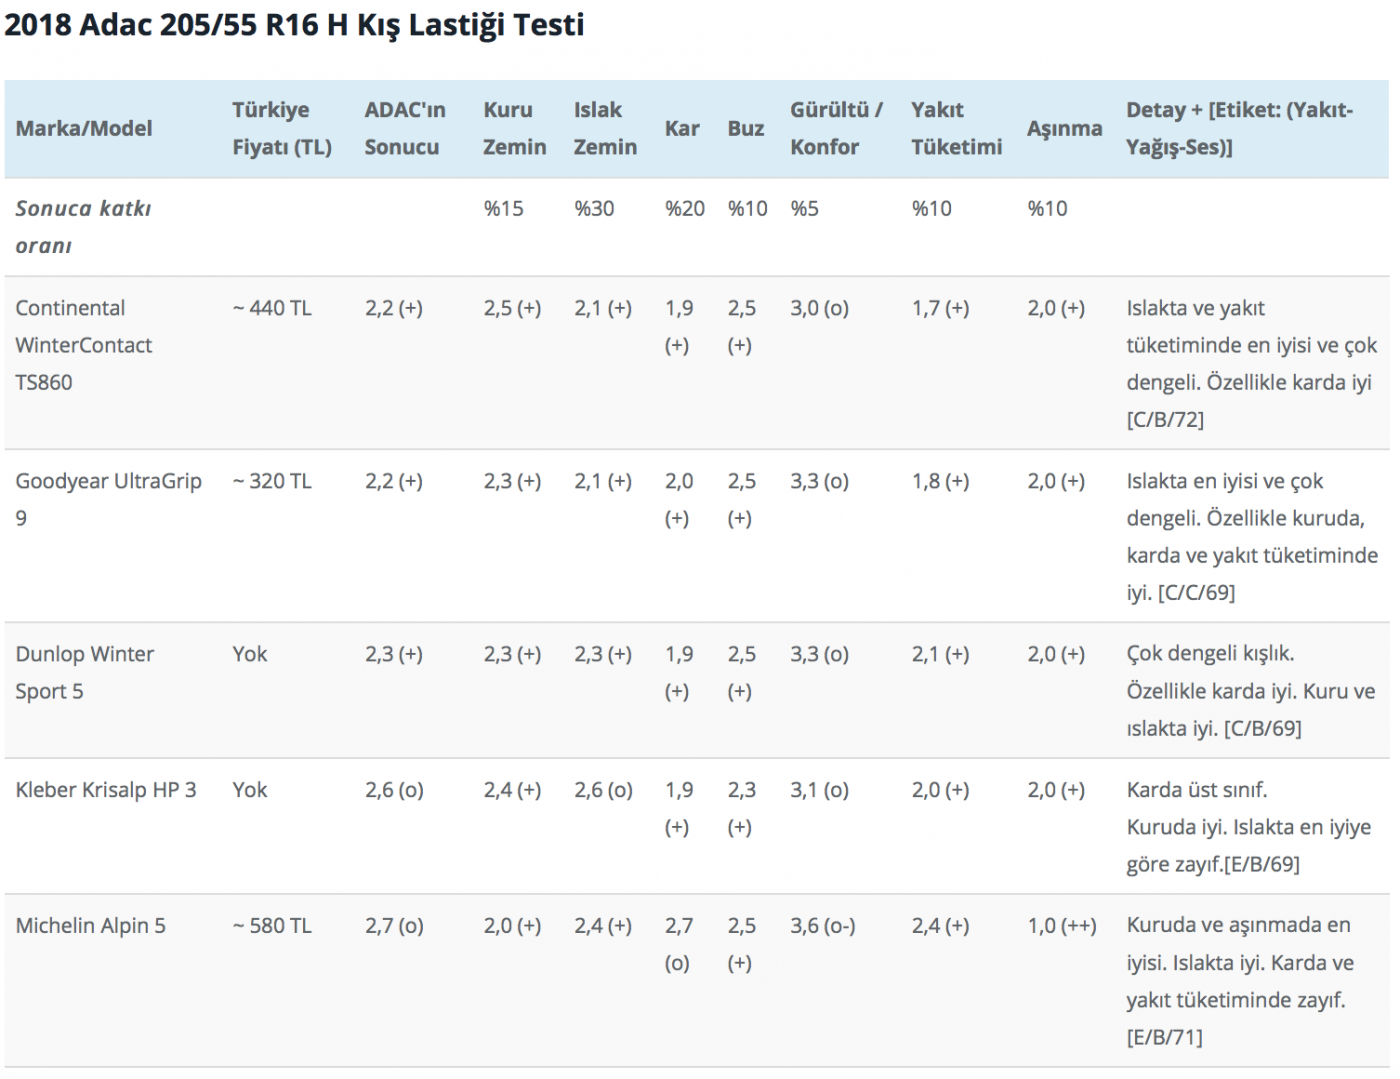This screenshot has height=1079, width=1400.
Task: Click the 'Detay + [Etiket...' column header
Action: coord(1239,128)
